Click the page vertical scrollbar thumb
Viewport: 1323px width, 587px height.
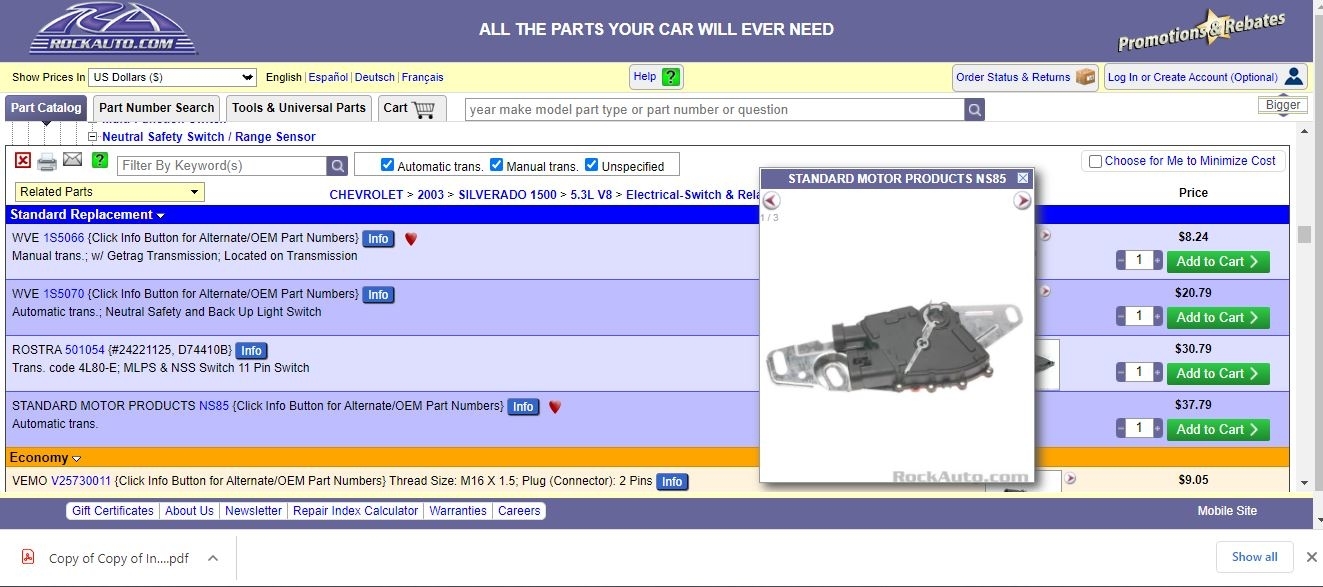[1304, 234]
